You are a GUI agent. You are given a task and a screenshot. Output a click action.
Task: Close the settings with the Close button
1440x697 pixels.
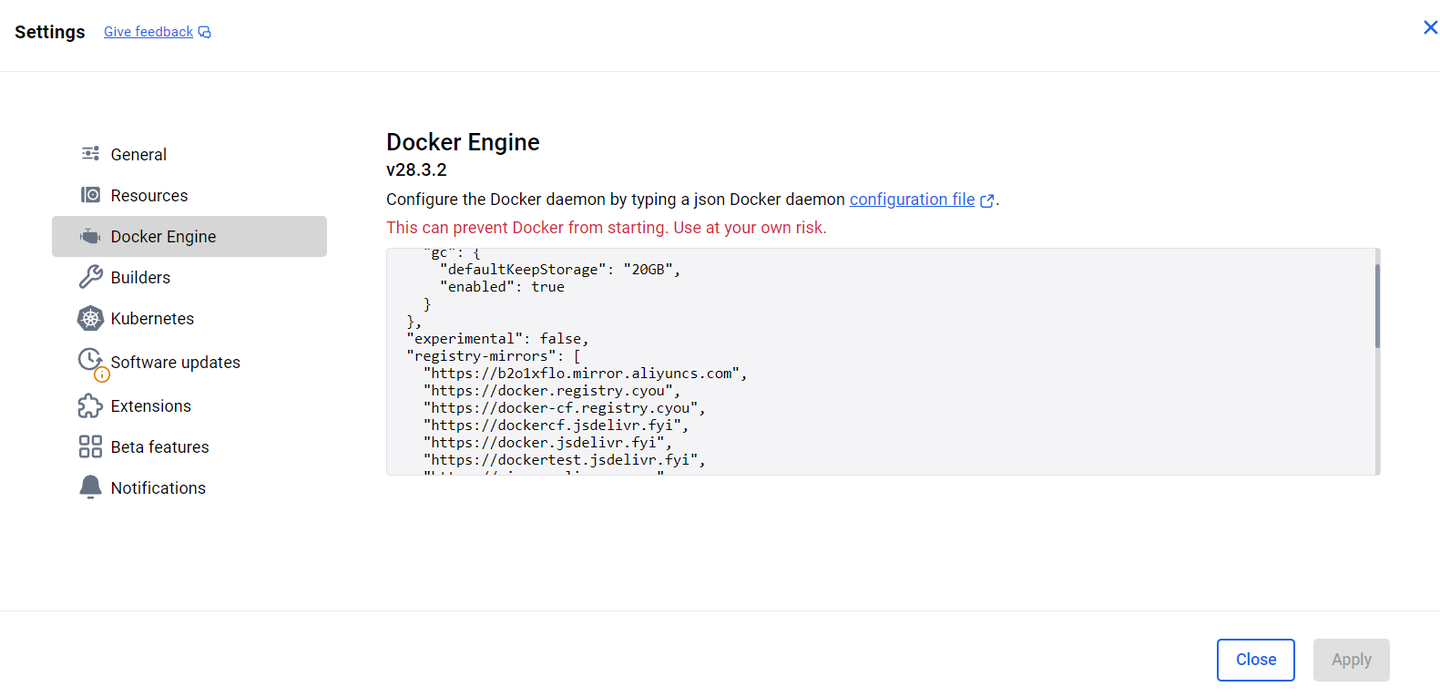click(x=1255, y=660)
